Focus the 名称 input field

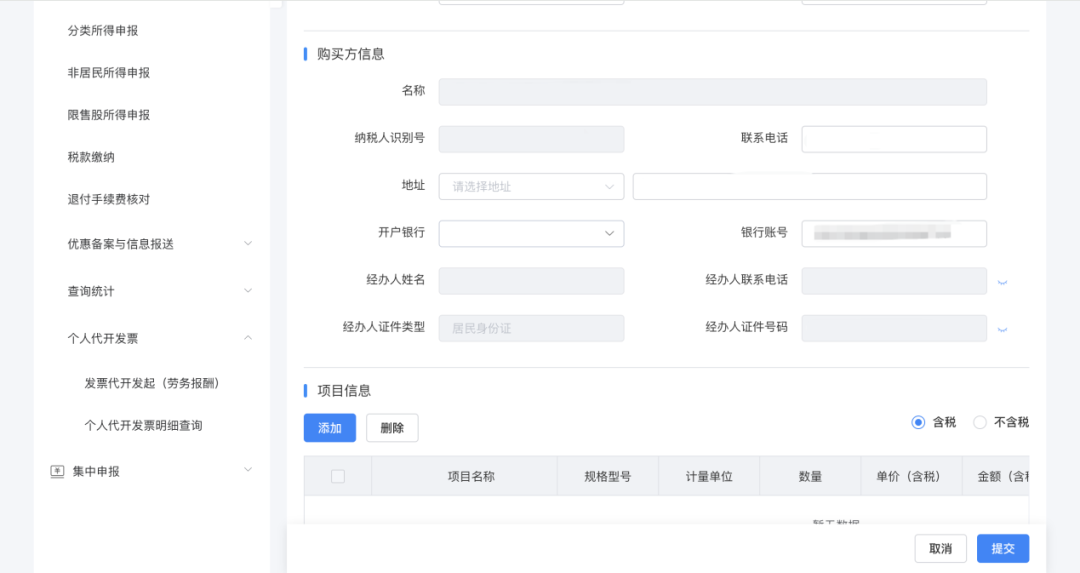tap(712, 92)
